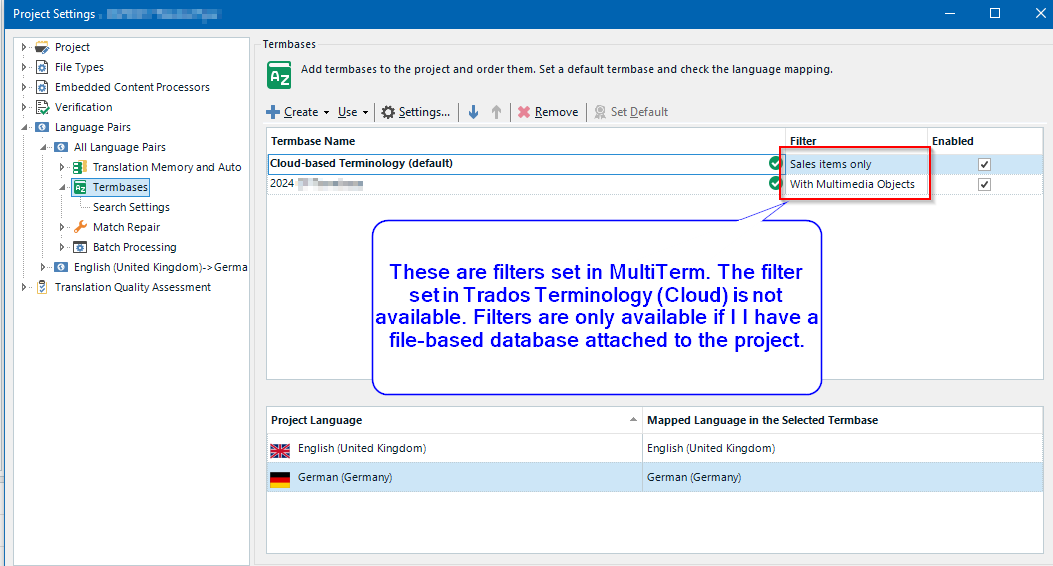Click the Use button label

coord(347,112)
